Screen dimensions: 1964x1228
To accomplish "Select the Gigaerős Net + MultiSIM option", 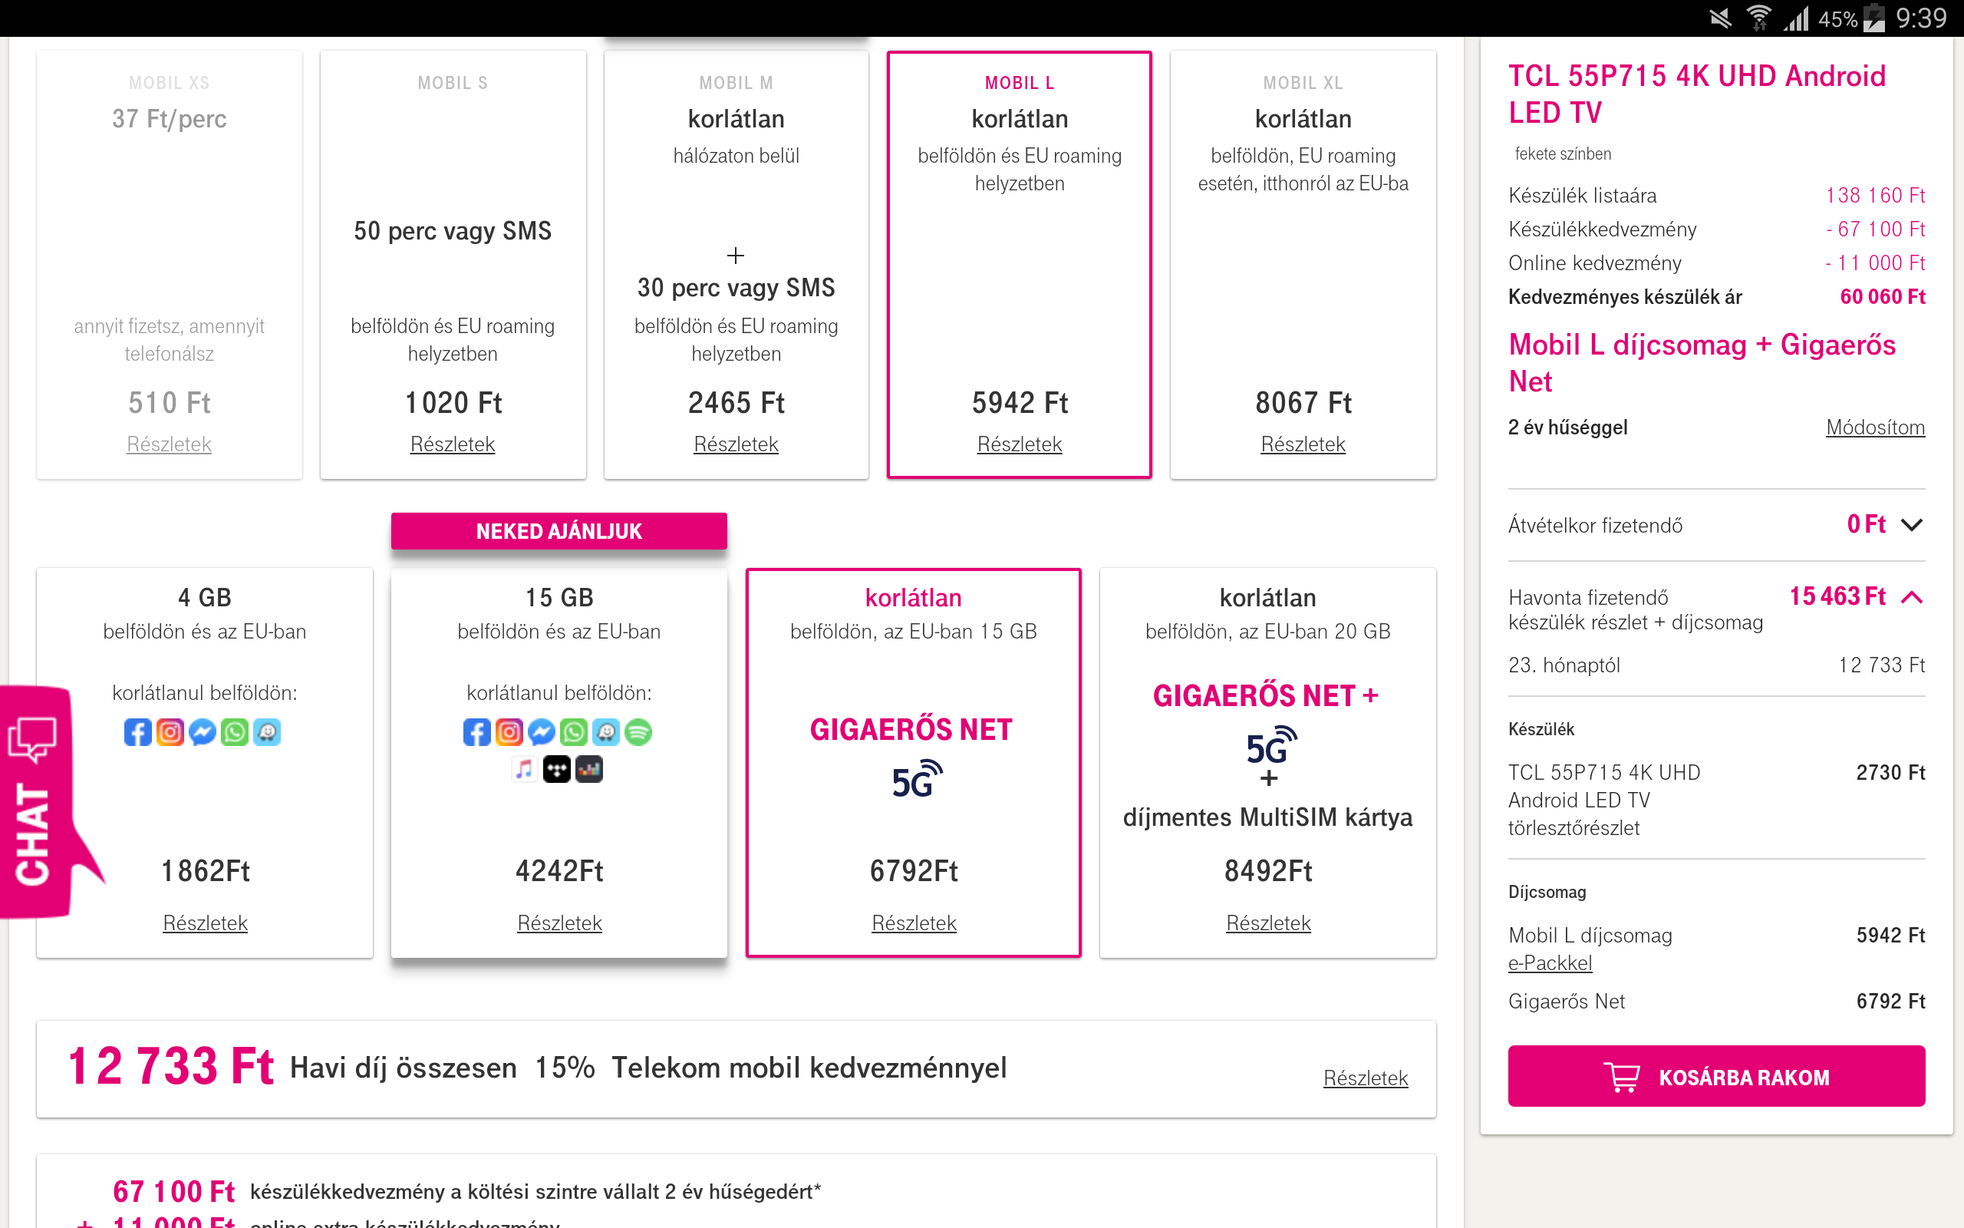I will 1268,763.
